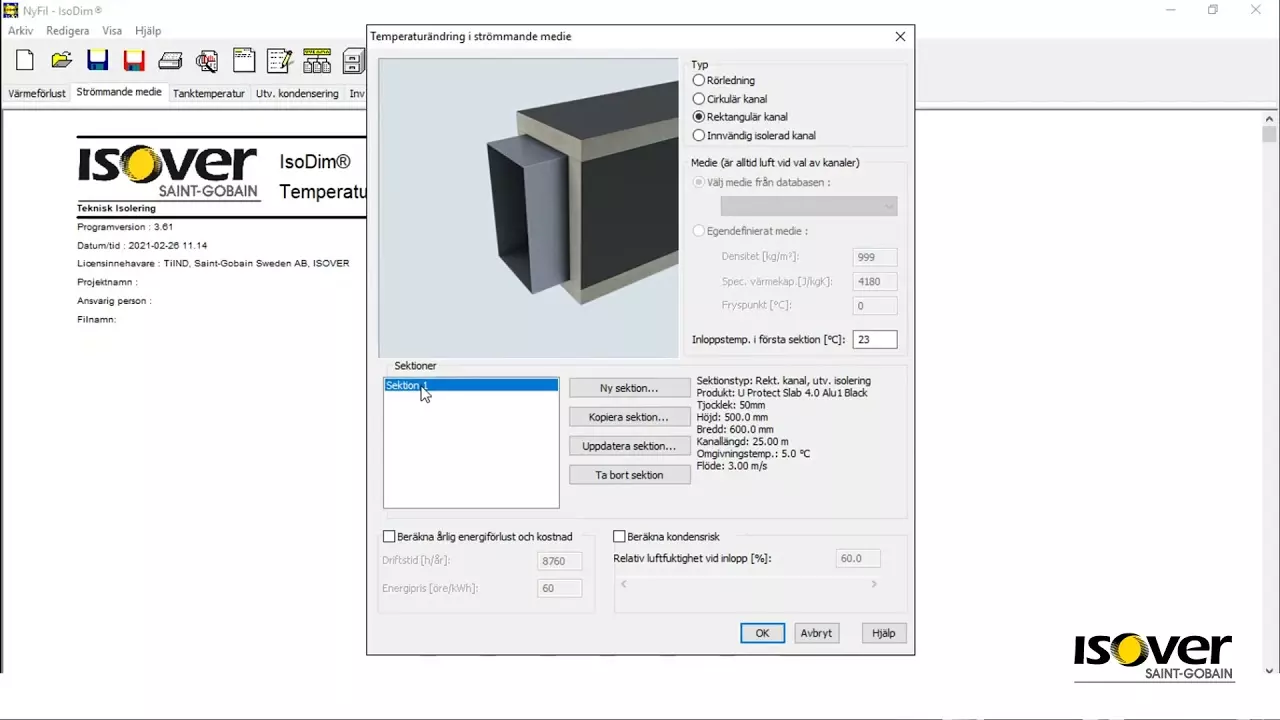Click the Driftstid input field
This screenshot has width=1280, height=720.
point(560,562)
